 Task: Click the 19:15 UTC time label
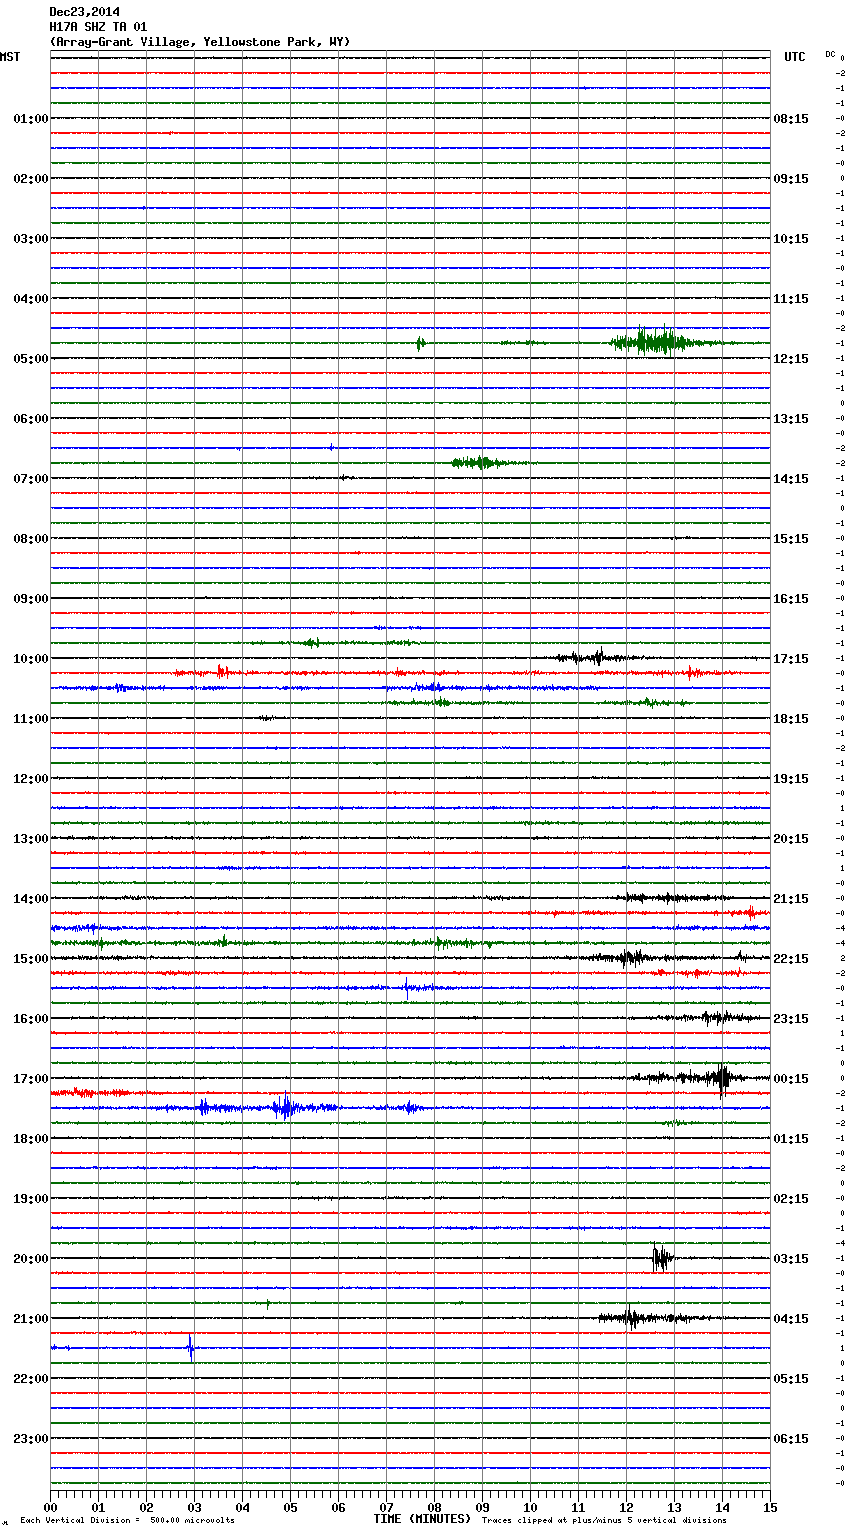pos(791,779)
